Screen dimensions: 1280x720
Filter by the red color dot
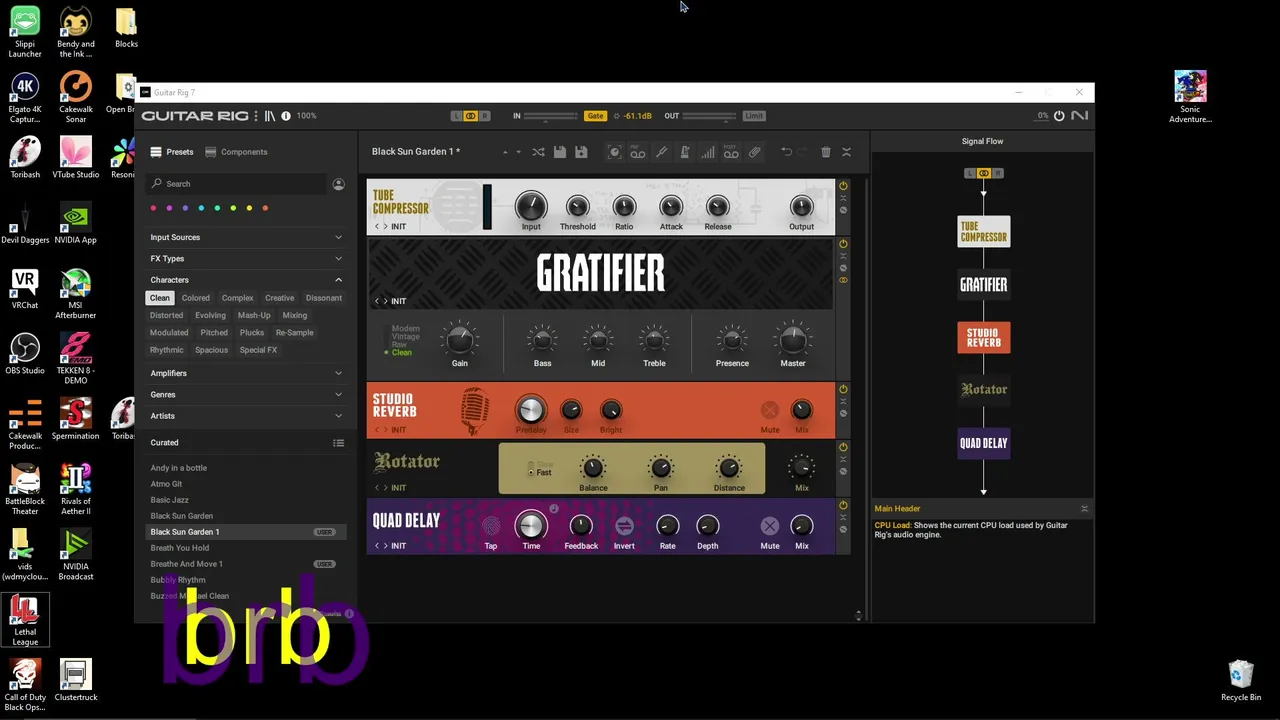(153, 208)
